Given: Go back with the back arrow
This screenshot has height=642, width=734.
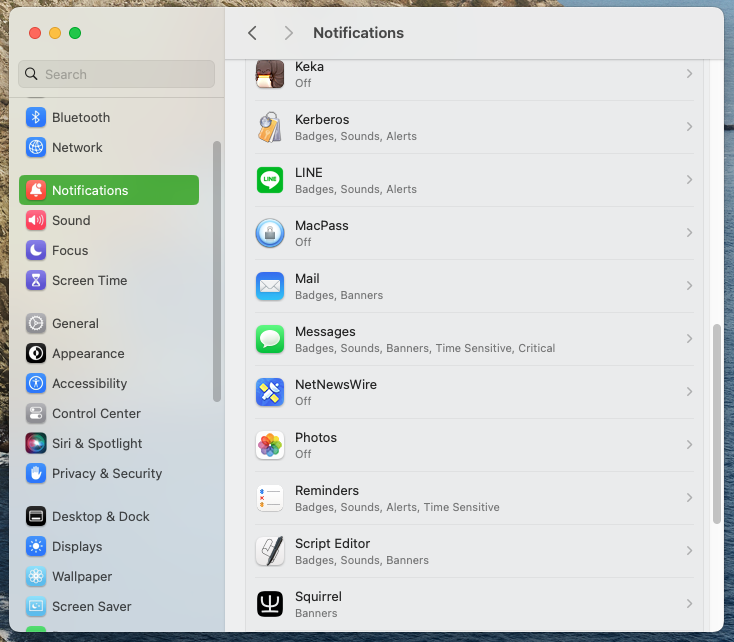Looking at the screenshot, I should tap(252, 33).
